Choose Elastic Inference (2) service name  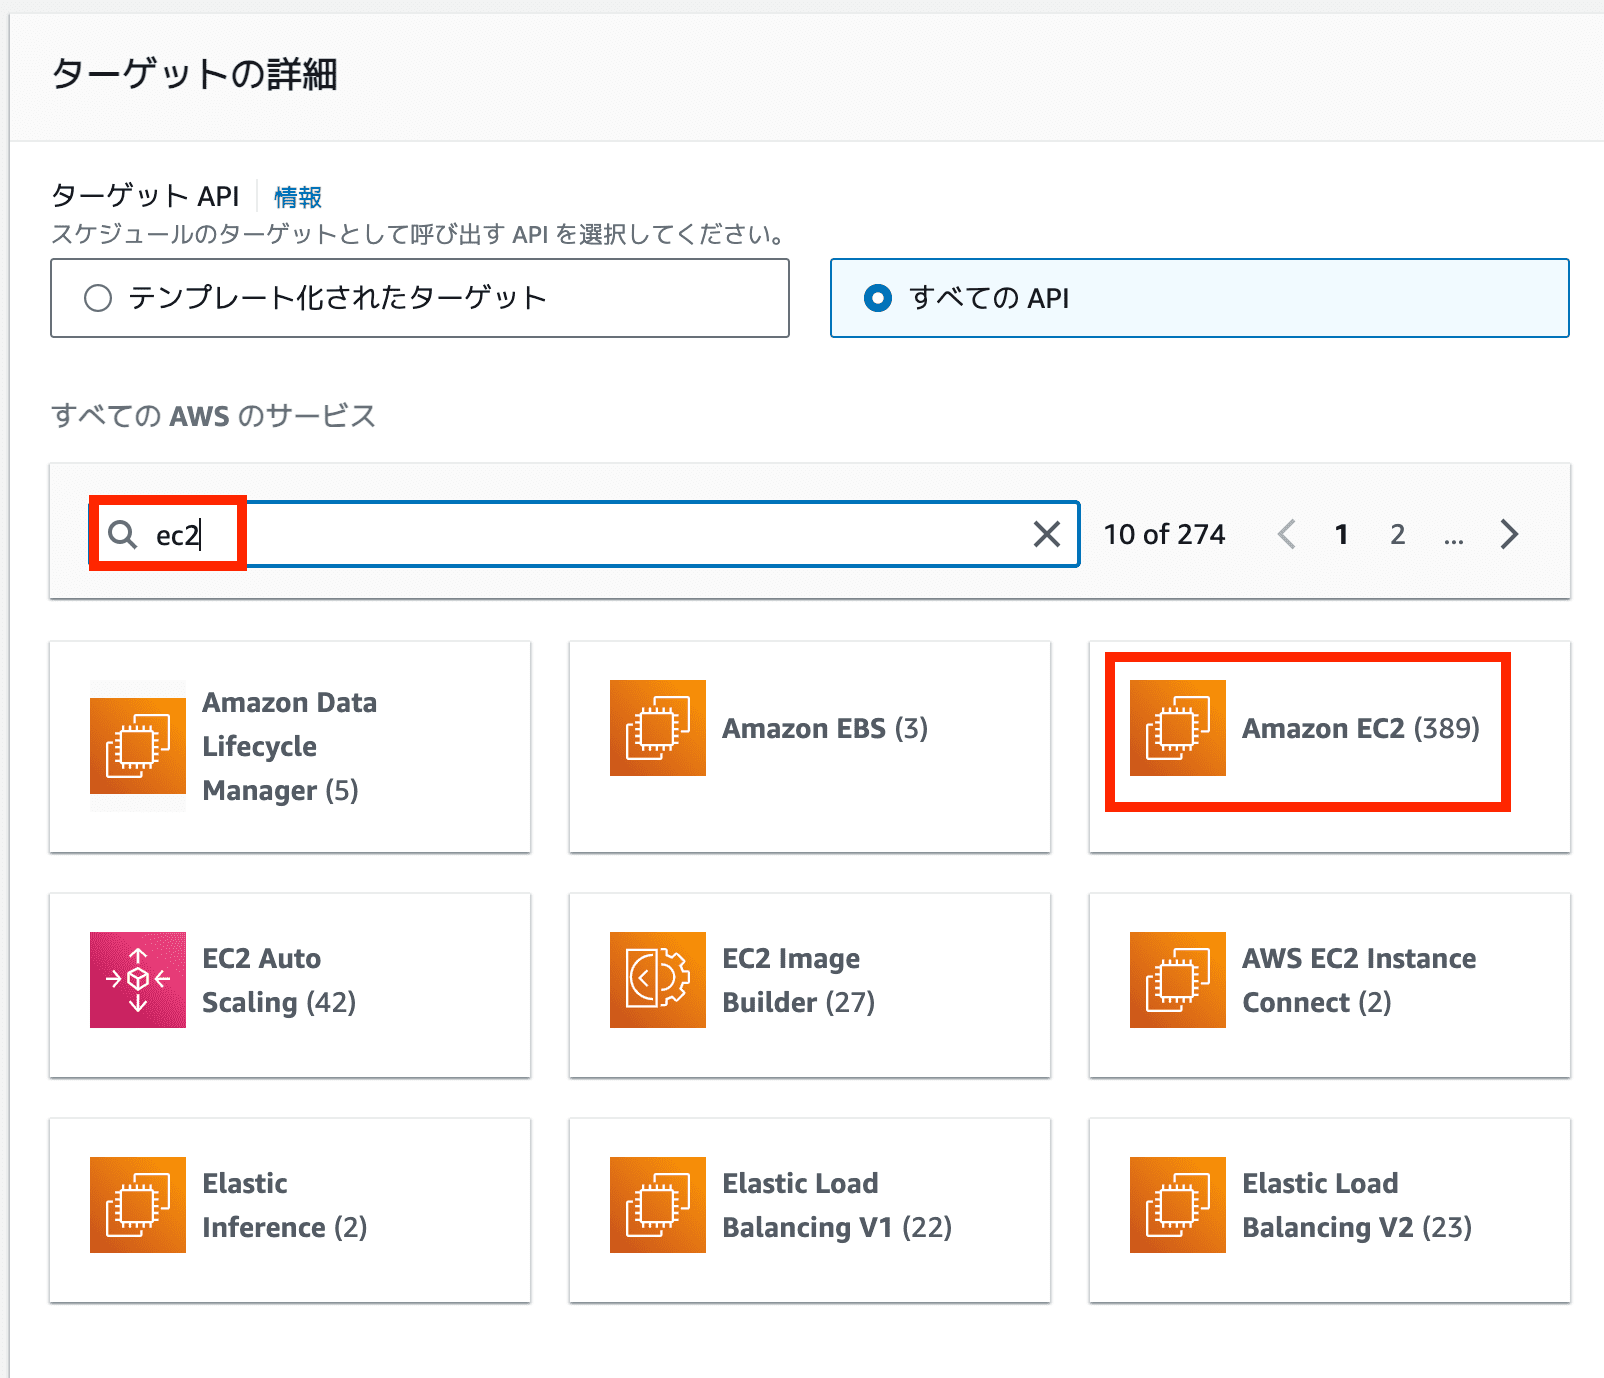285,1205
